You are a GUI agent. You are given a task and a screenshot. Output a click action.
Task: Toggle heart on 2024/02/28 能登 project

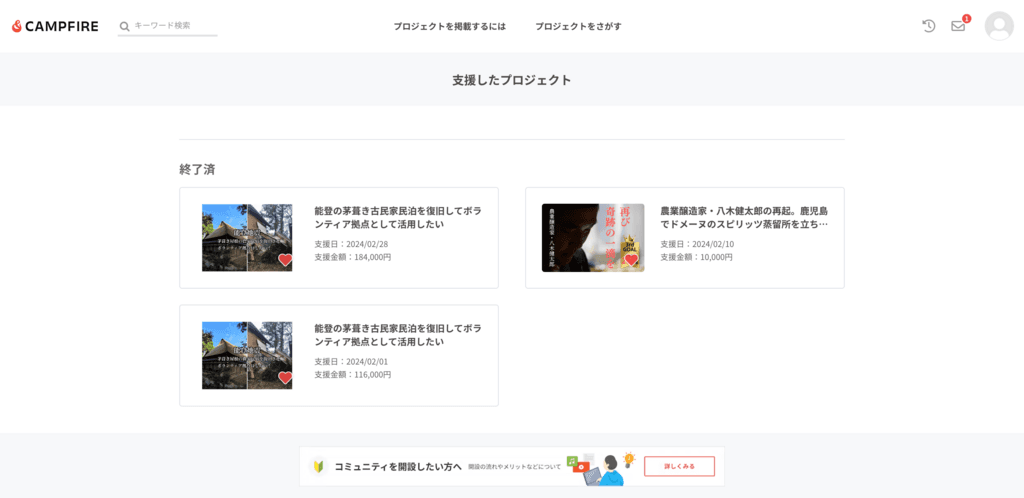[285, 260]
